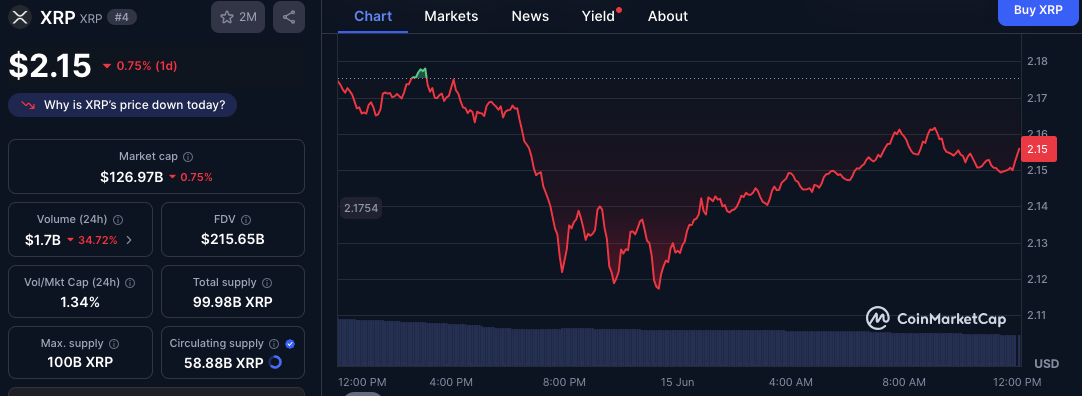The height and width of the screenshot is (396, 1082).
Task: Open the About tab
Action: point(667,16)
